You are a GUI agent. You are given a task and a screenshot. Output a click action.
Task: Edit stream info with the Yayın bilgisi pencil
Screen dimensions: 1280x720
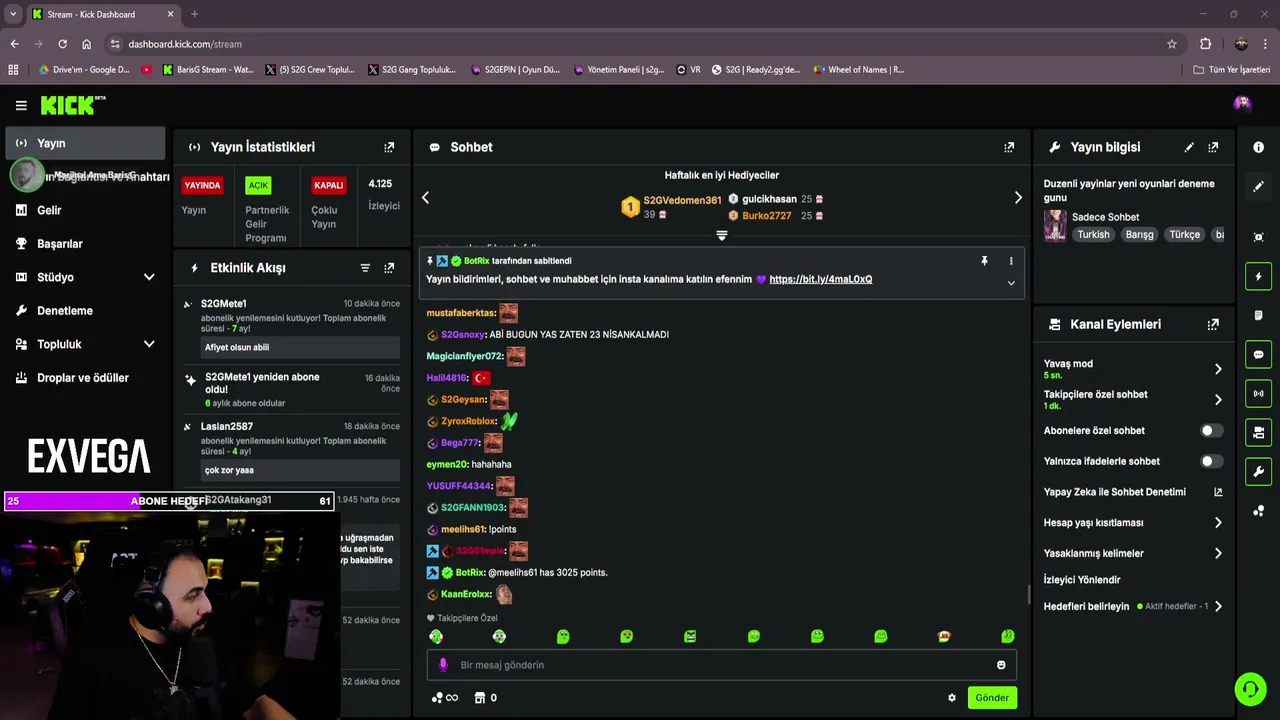1189,147
